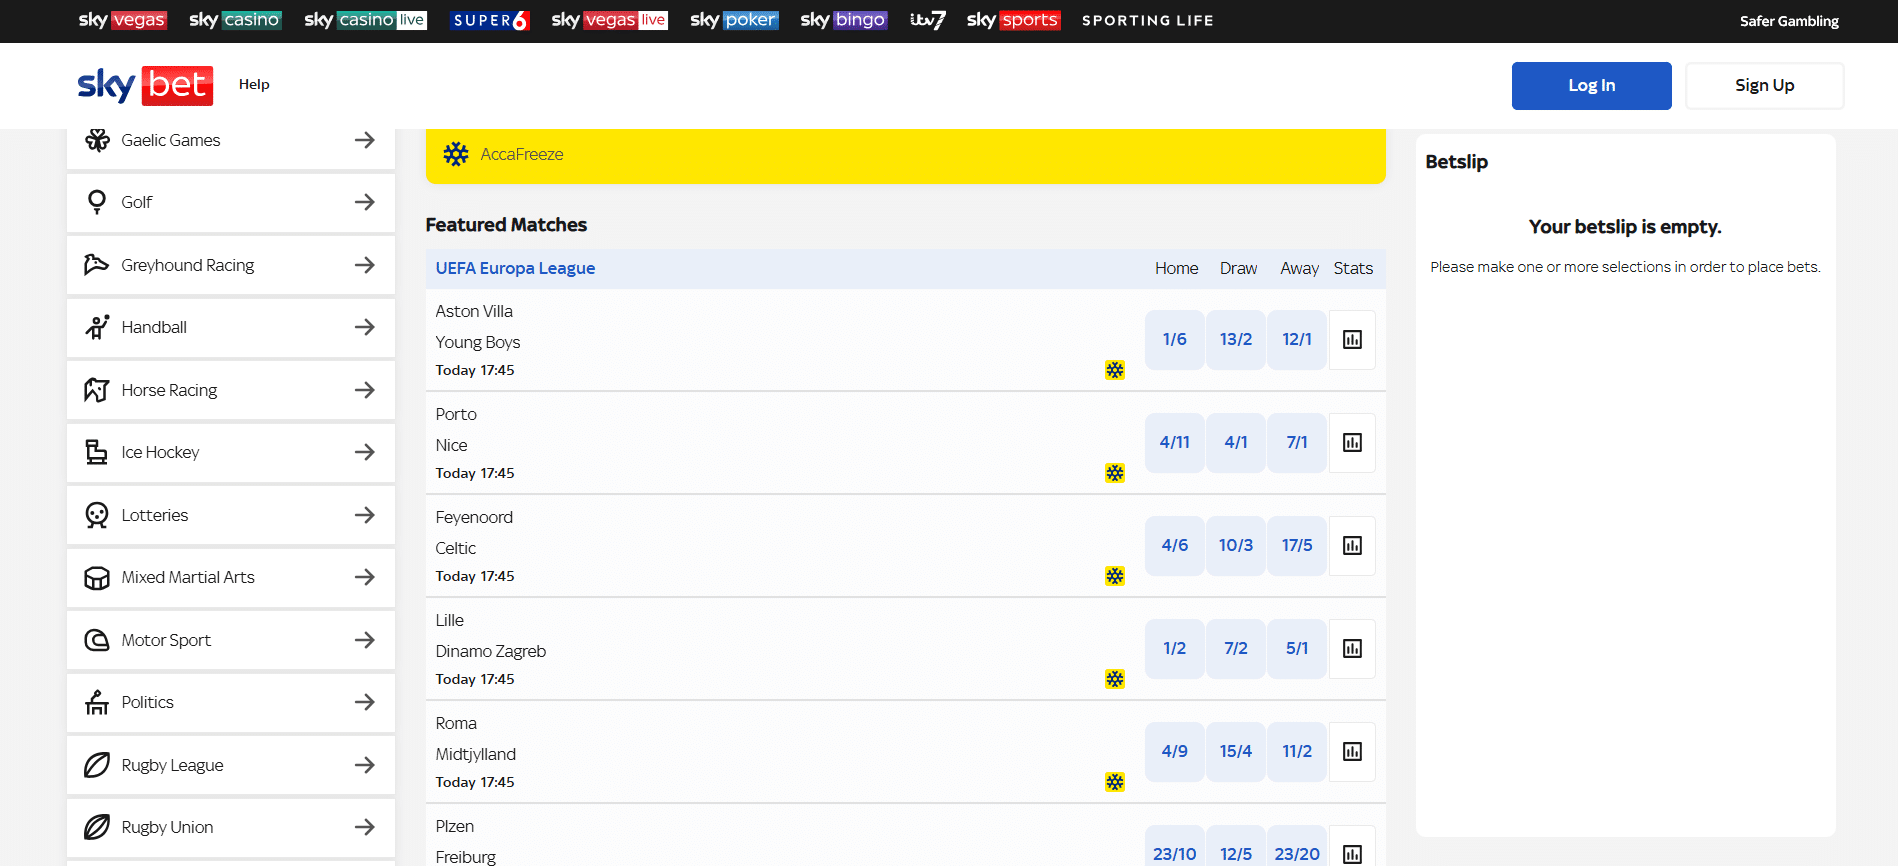
Task: Open Sky Bingo from top bar
Action: click(x=844, y=20)
